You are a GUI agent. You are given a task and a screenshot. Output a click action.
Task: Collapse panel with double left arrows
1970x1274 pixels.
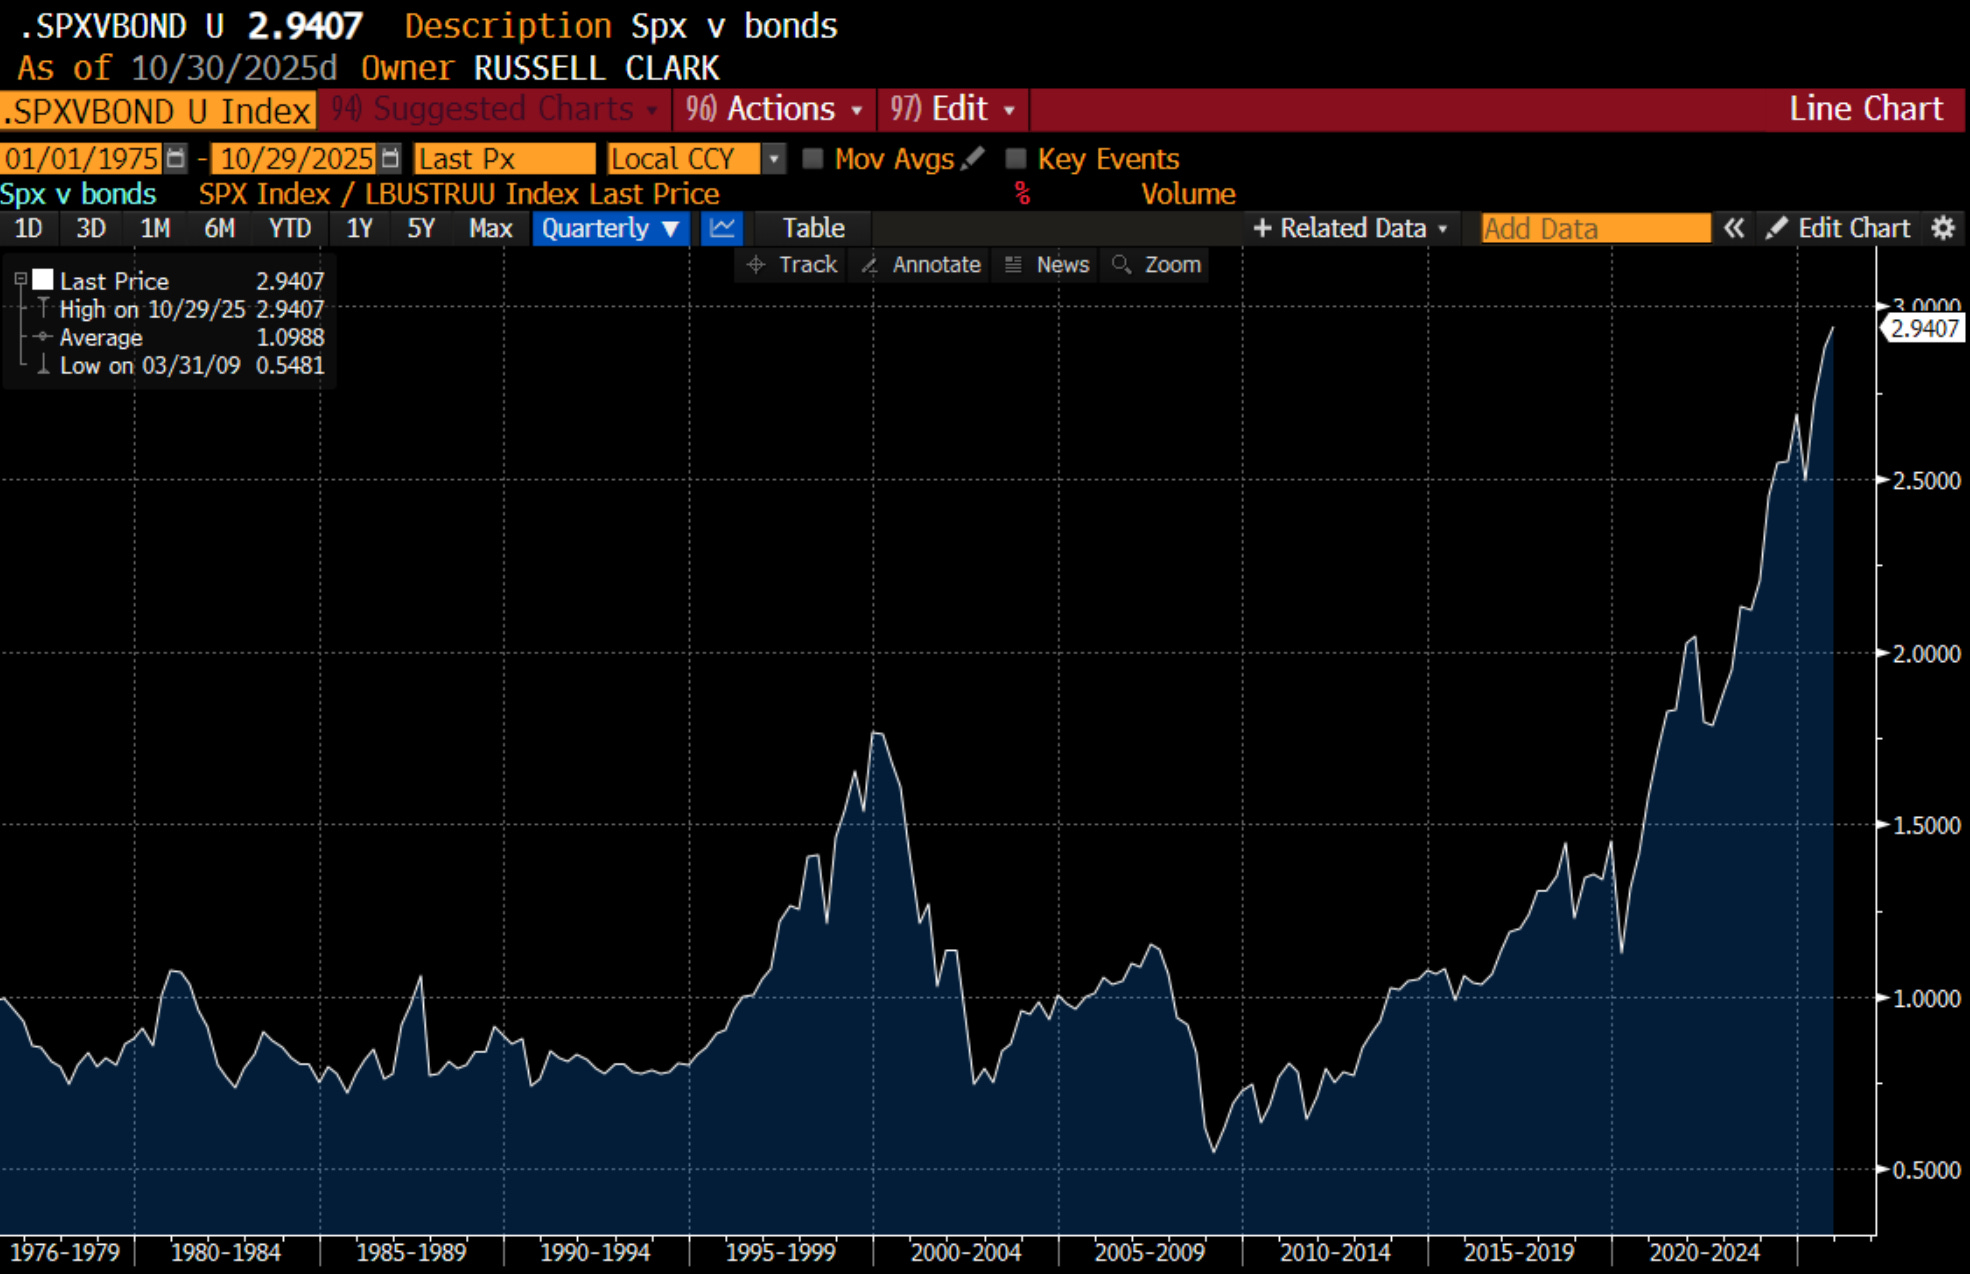1734,228
